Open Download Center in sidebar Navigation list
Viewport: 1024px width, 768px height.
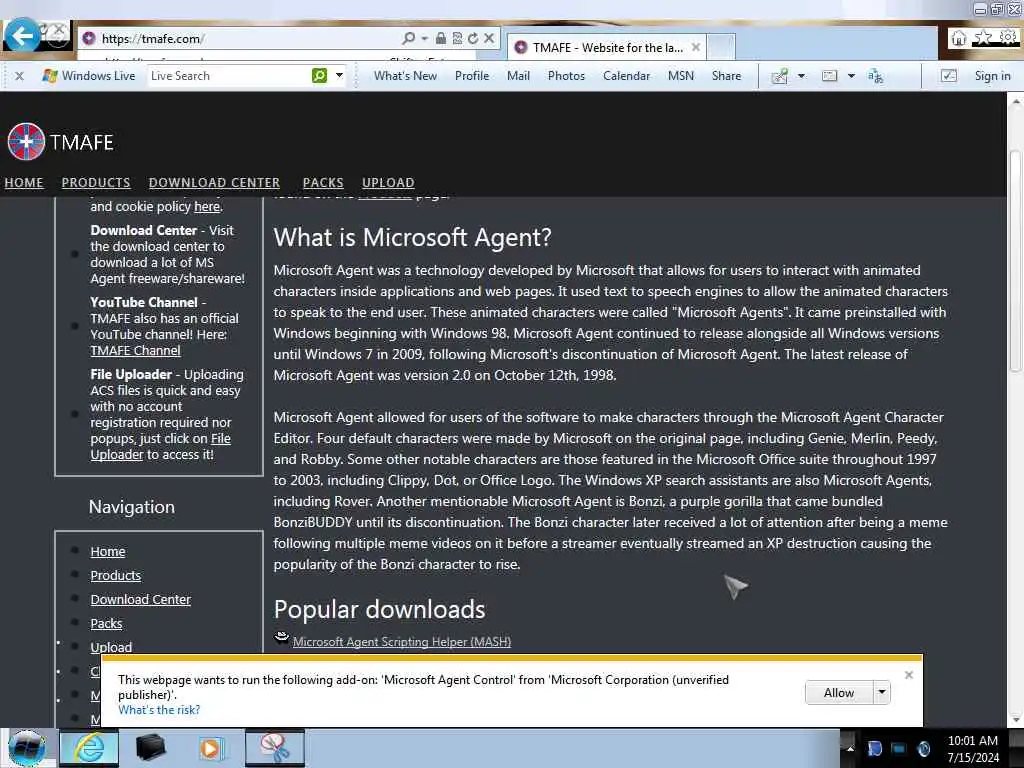140,600
